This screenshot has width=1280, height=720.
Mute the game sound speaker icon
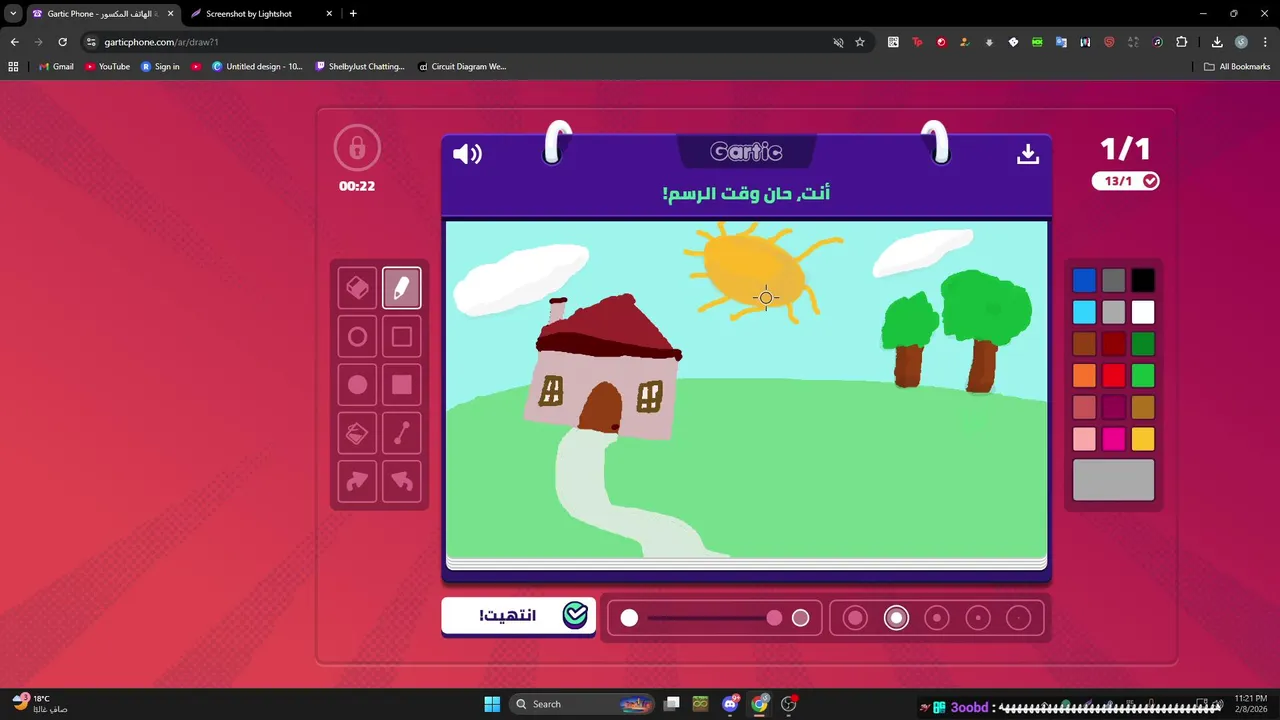pos(467,154)
